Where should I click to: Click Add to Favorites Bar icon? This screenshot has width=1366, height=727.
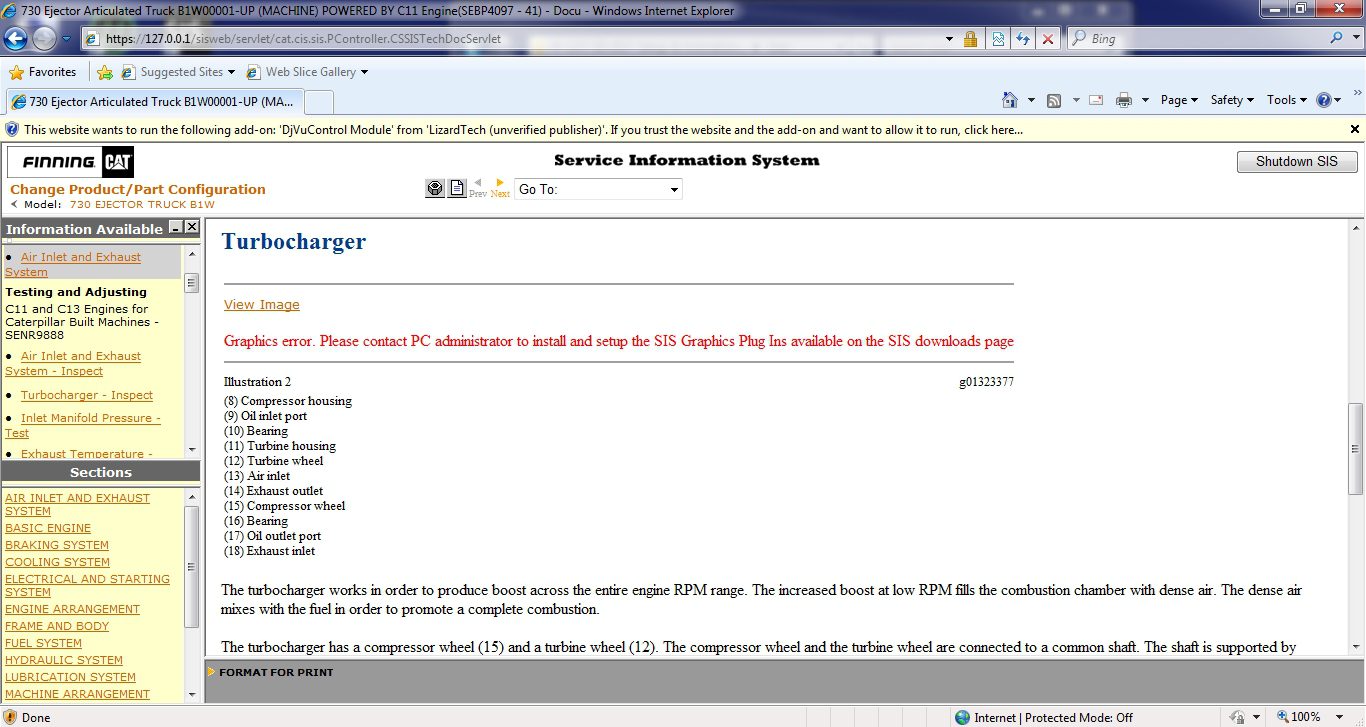(105, 72)
